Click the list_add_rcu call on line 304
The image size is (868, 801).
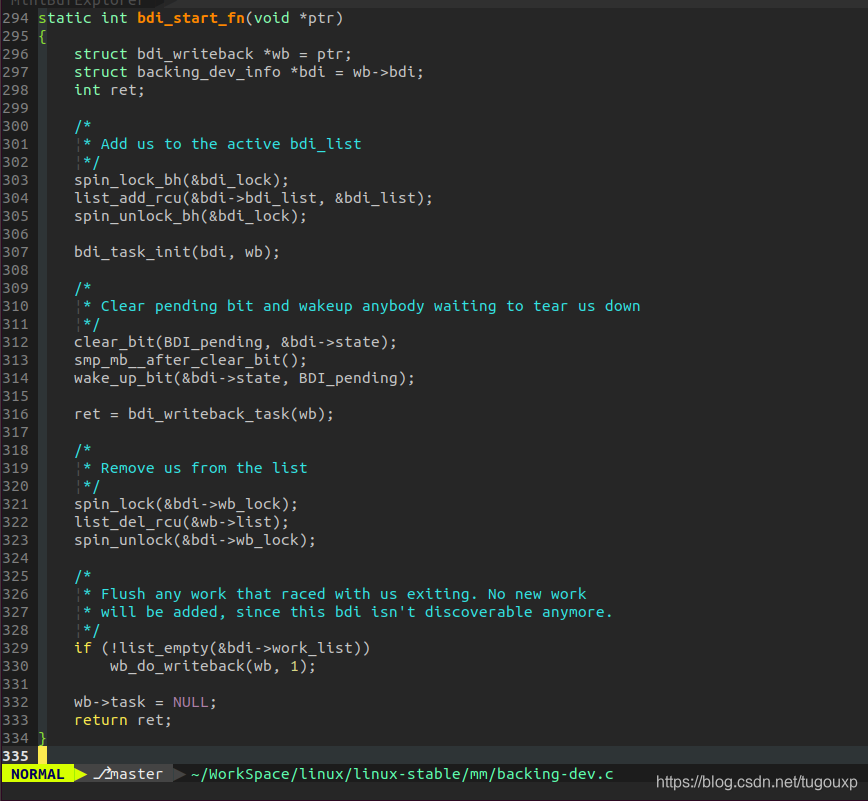[254, 198]
